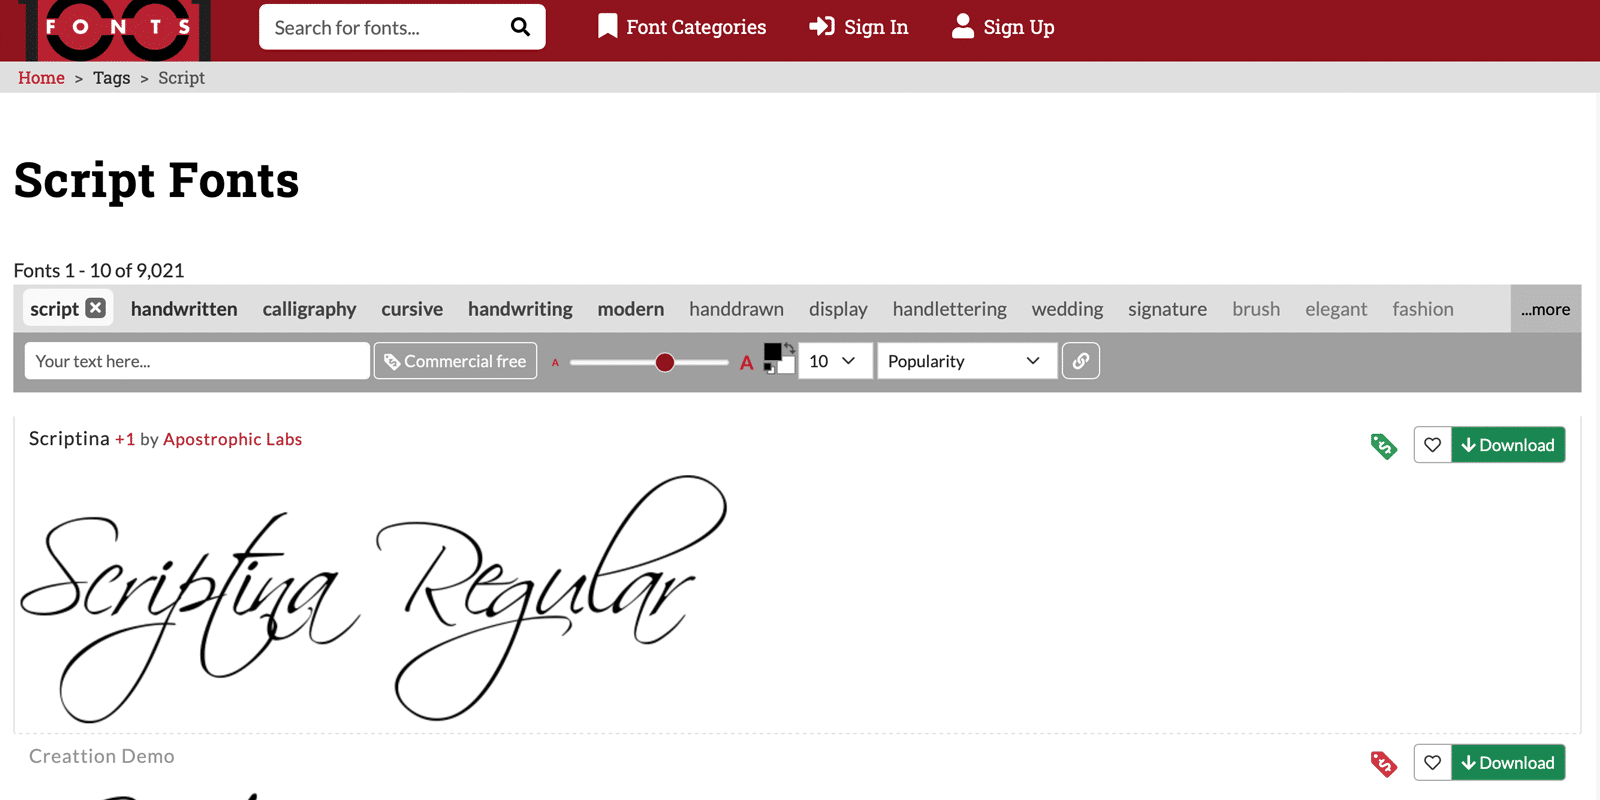Pick the black foreground color swatch

click(x=772, y=352)
